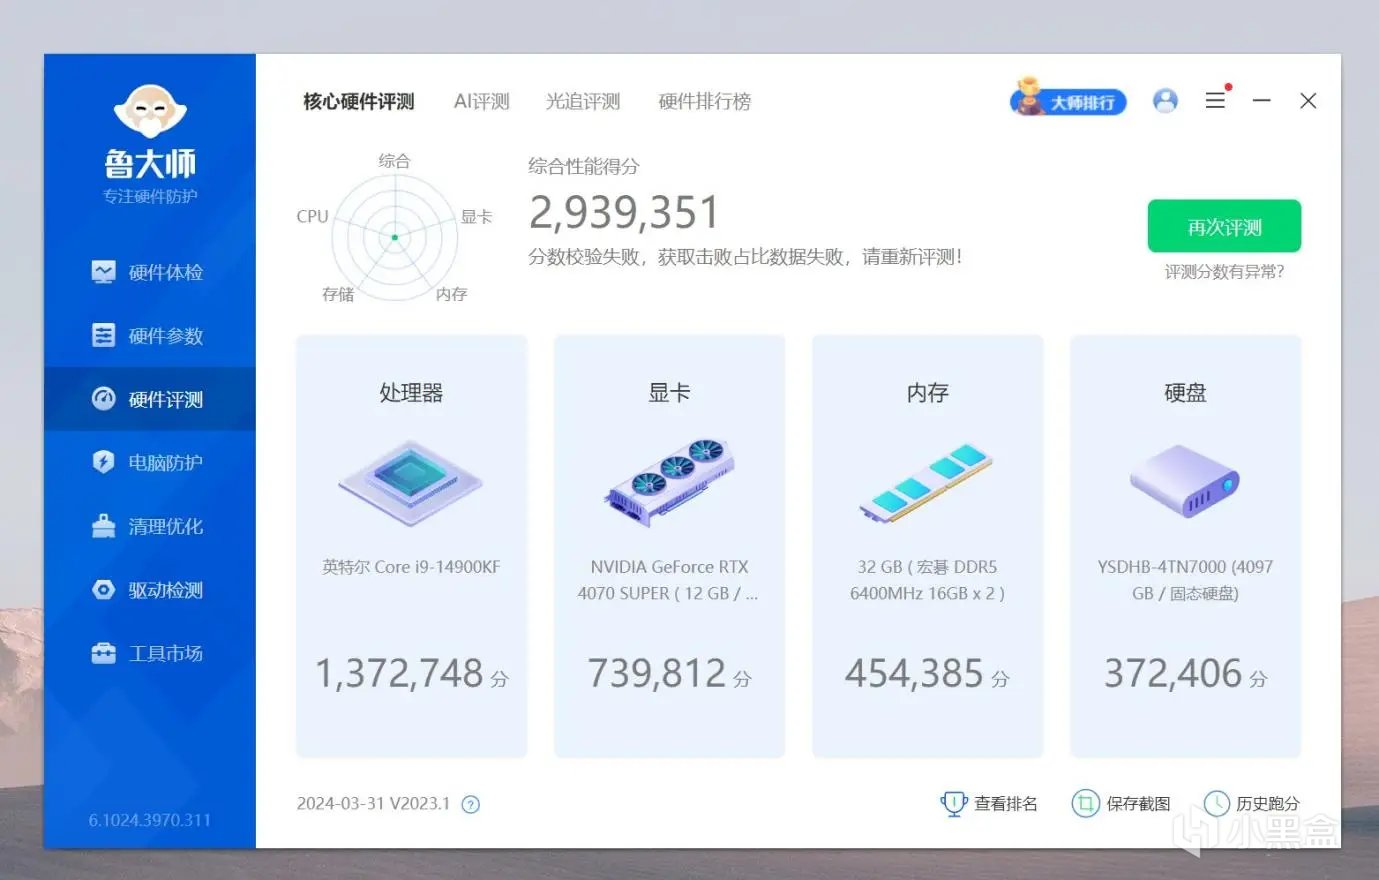This screenshot has width=1379, height=880.
Task: Click the 2024-03-31 V2023.1 version text
Action: 373,804
